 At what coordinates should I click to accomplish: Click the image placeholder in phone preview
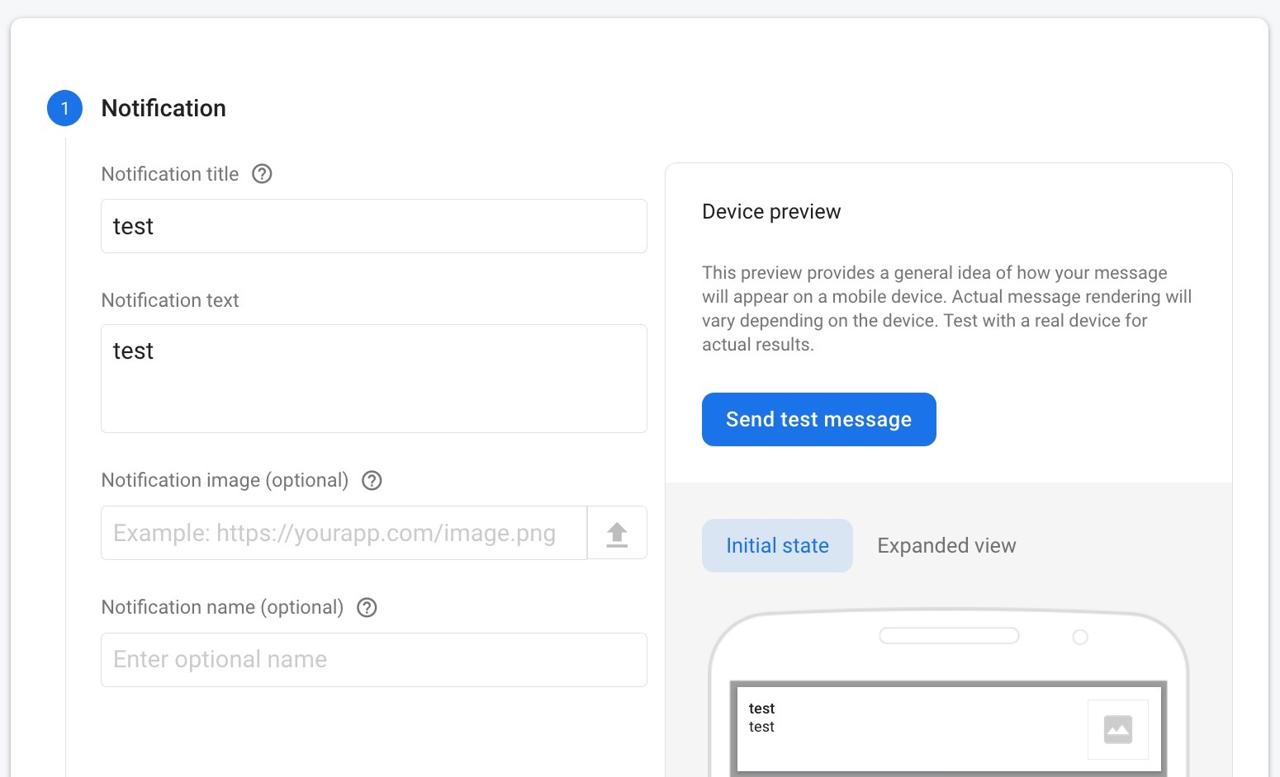point(1118,729)
